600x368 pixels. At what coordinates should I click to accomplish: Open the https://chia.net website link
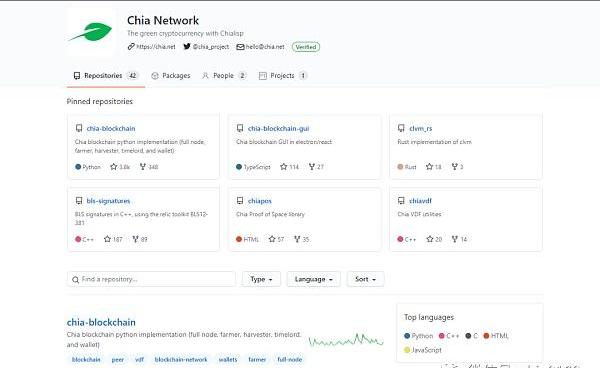click(156, 47)
